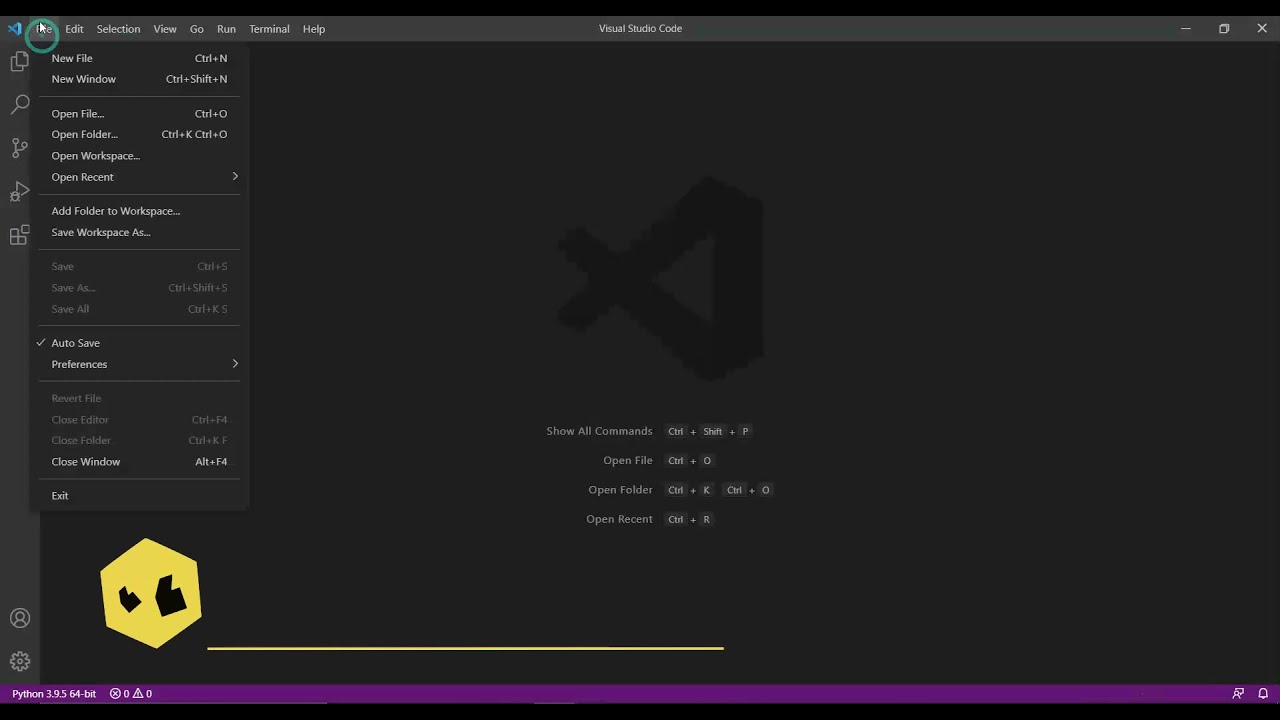Minimize the Visual Studio Code window
This screenshot has height=720, width=1280.
pos(1186,28)
